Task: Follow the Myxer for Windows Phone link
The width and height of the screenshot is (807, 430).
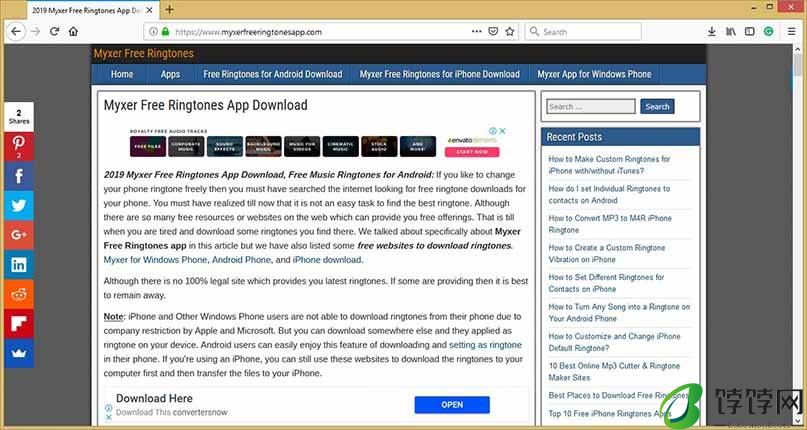Action: click(155, 260)
